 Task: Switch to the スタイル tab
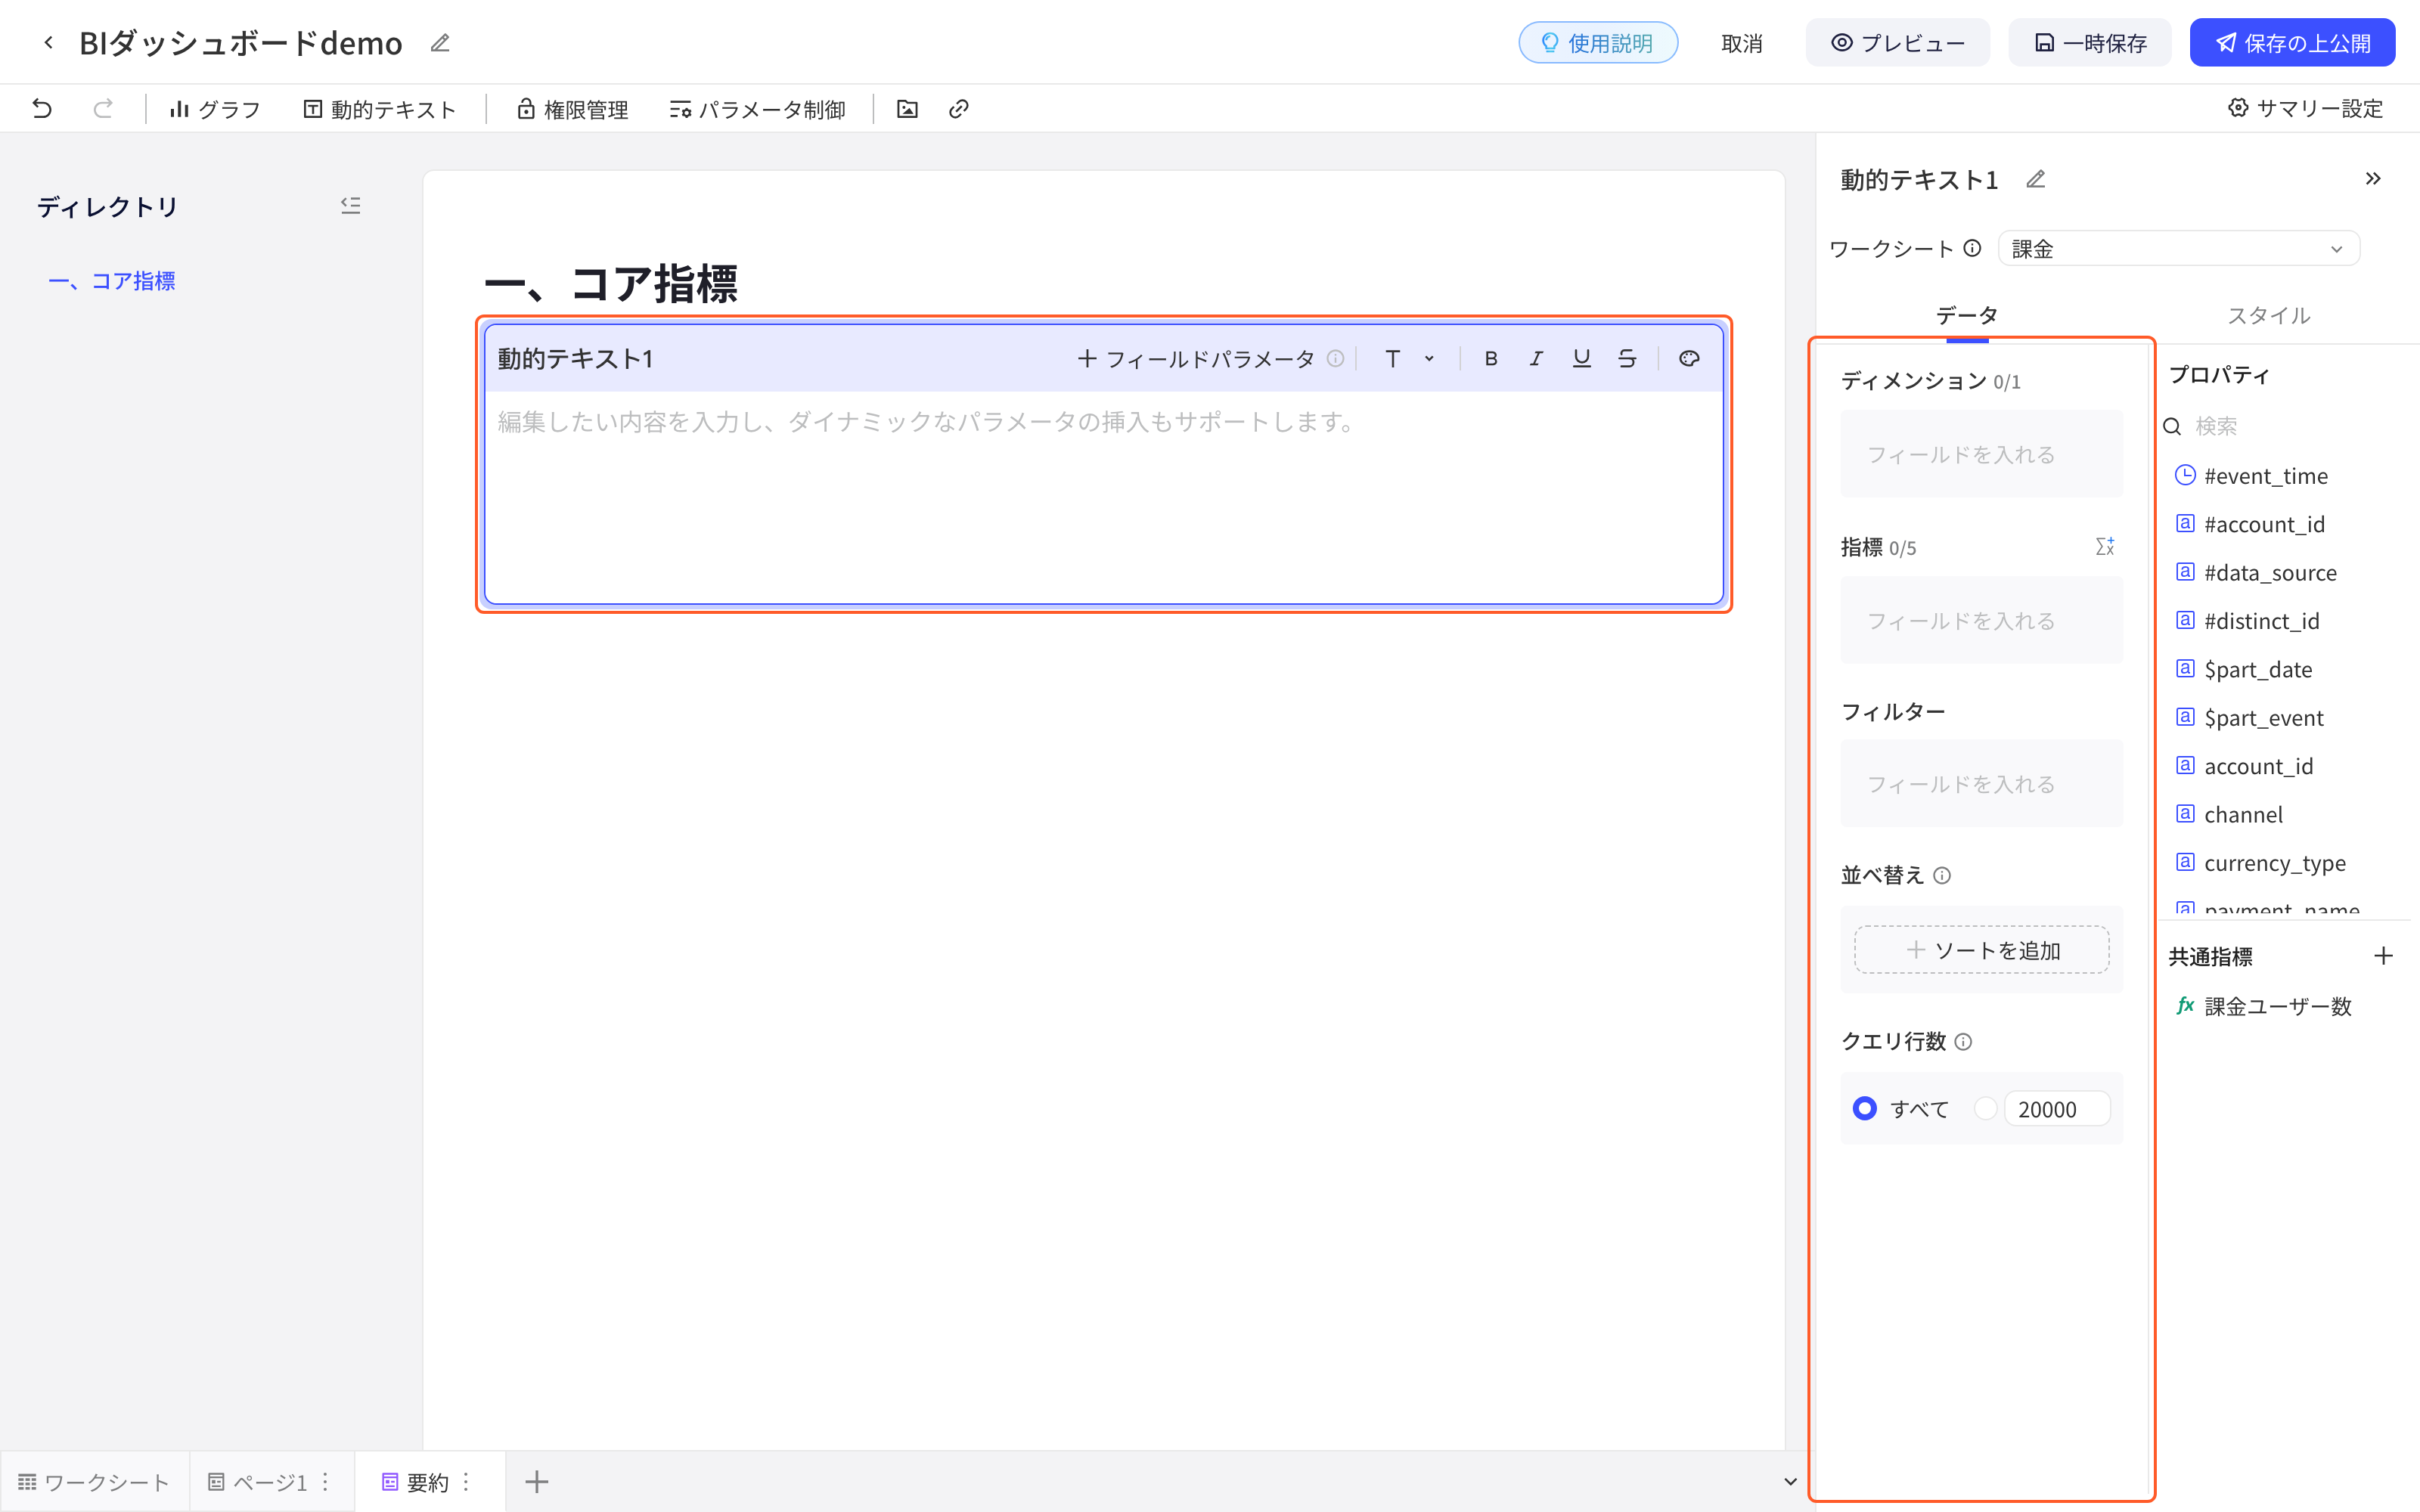click(2269, 316)
